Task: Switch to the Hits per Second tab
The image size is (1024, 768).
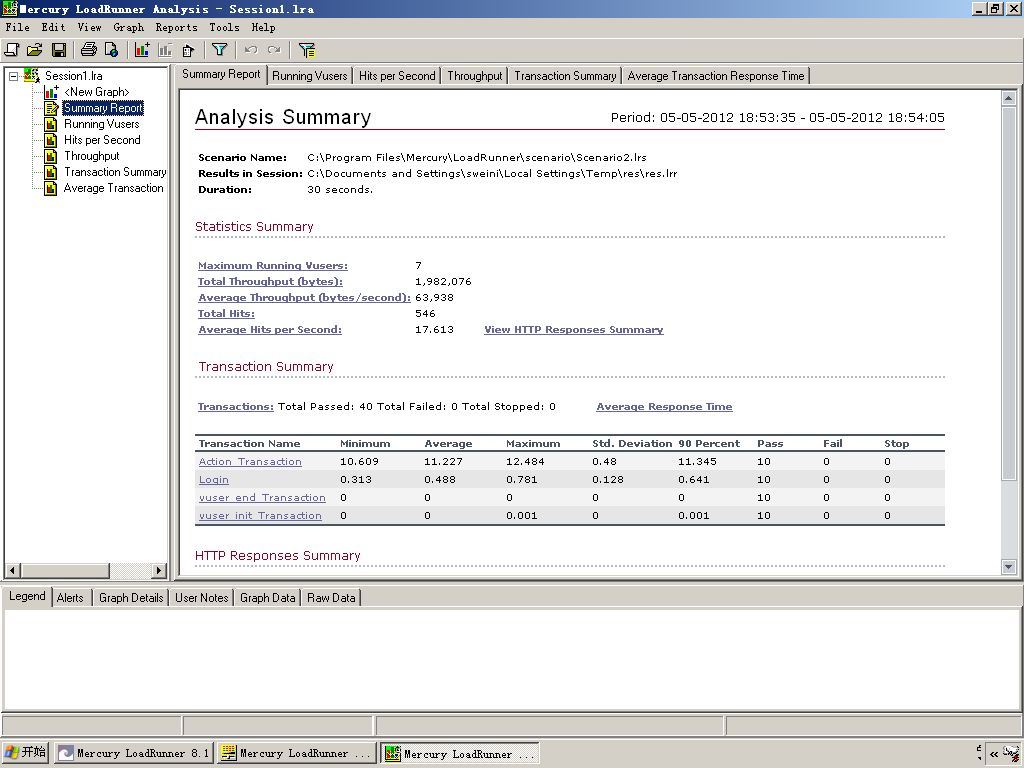Action: (x=397, y=76)
